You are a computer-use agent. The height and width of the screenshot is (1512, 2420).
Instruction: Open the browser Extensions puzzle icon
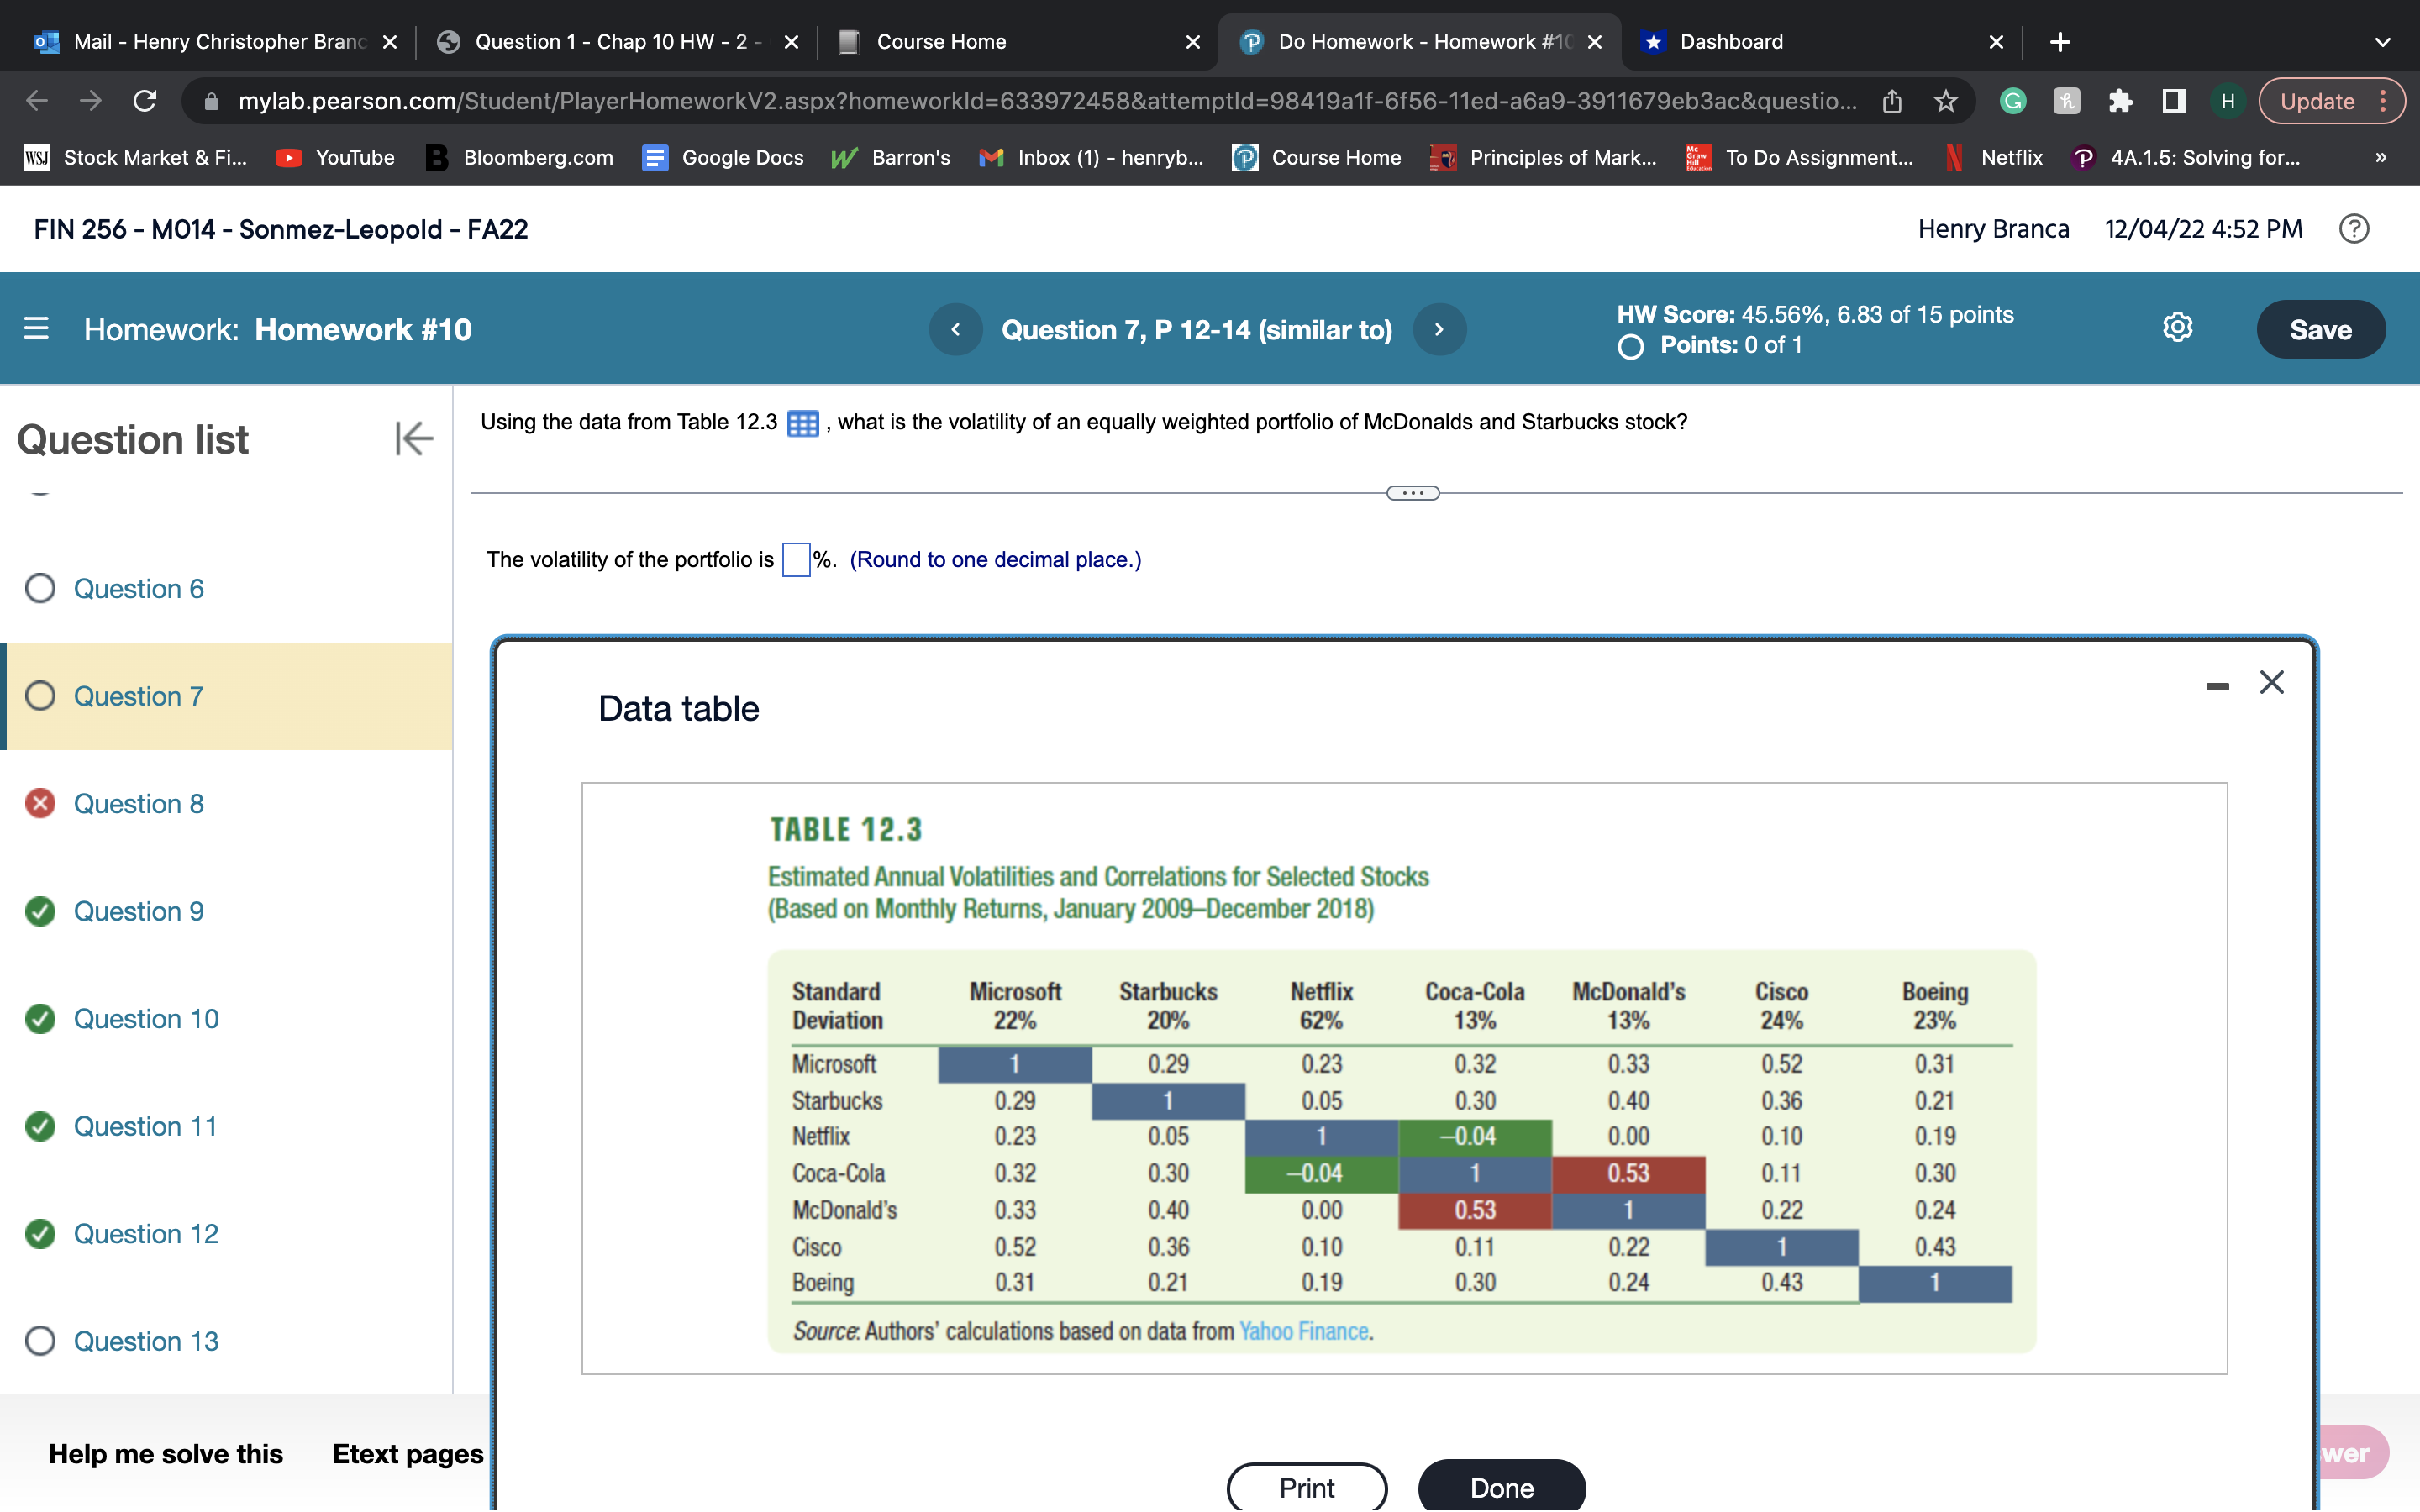click(2119, 101)
